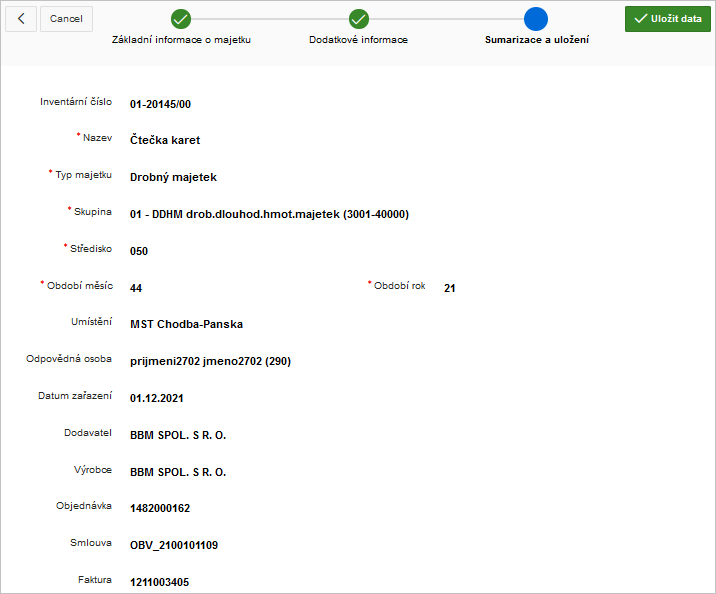
Task: Click the Výrobce label
Action: (x=93, y=470)
